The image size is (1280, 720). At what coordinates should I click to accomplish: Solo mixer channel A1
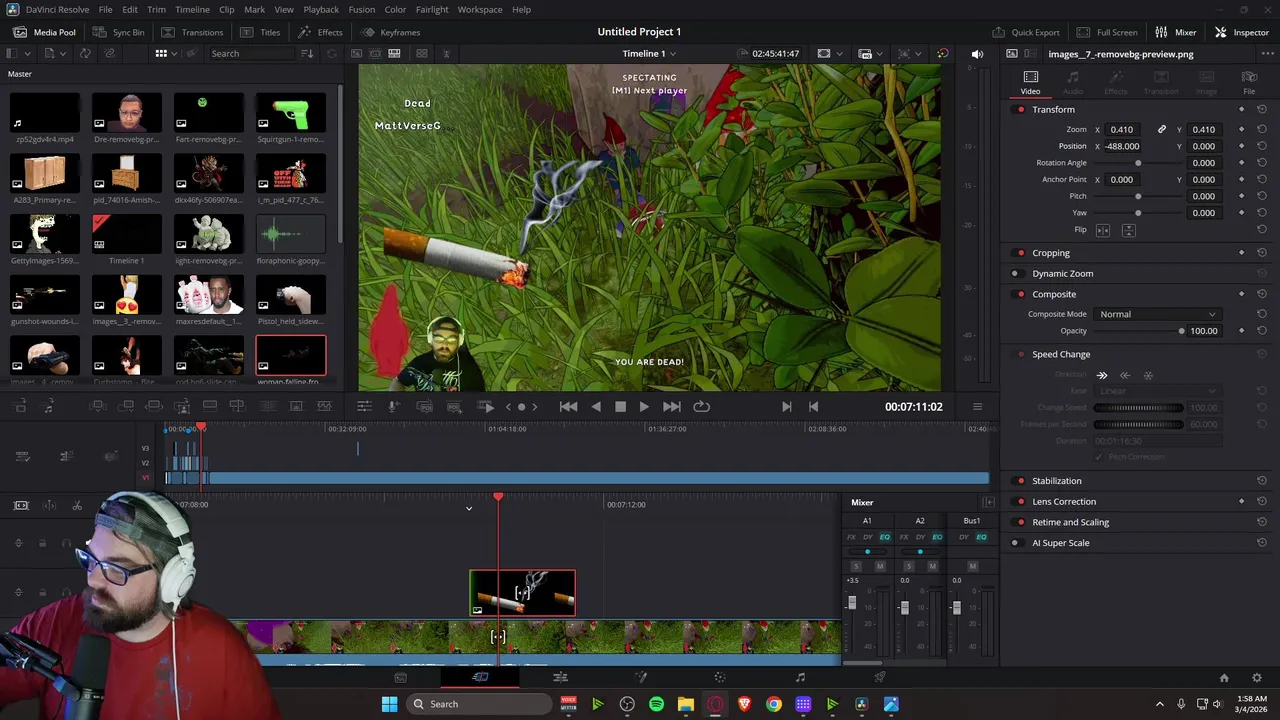(855, 567)
